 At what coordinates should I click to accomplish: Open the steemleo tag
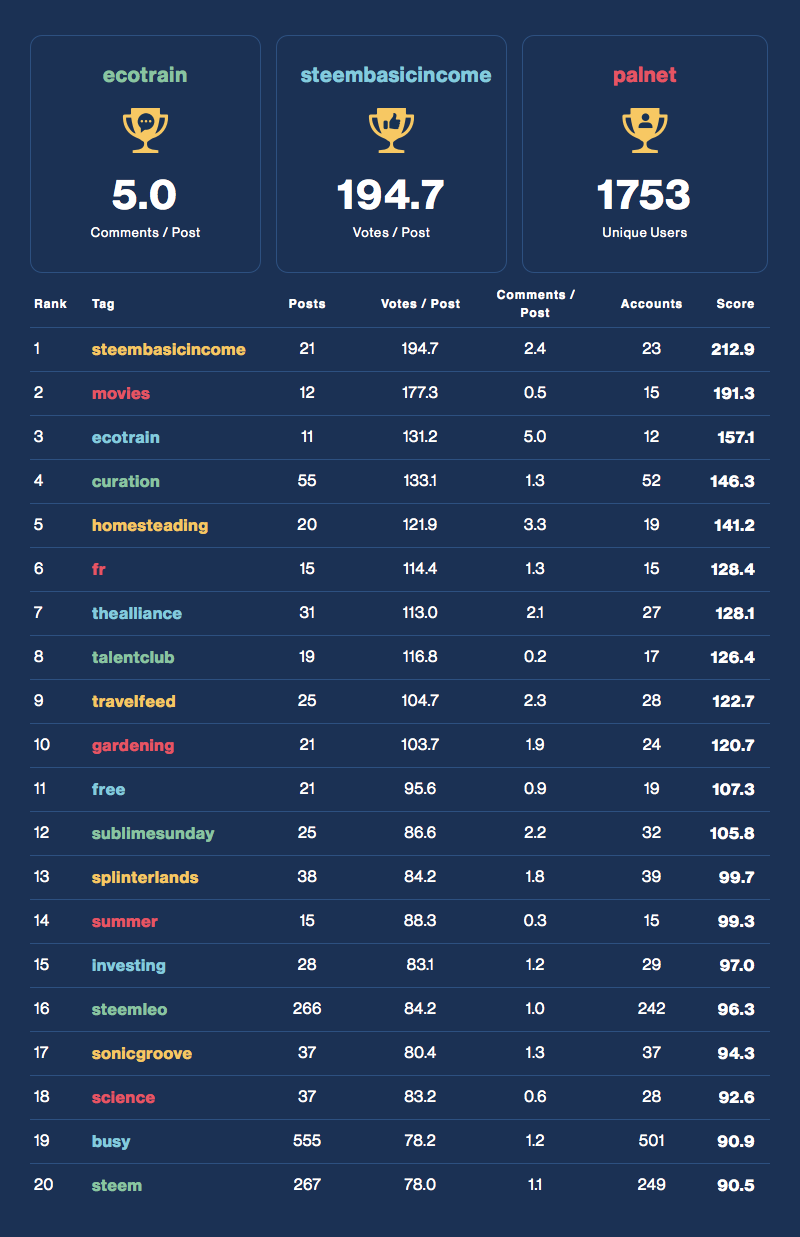[x=130, y=1010]
